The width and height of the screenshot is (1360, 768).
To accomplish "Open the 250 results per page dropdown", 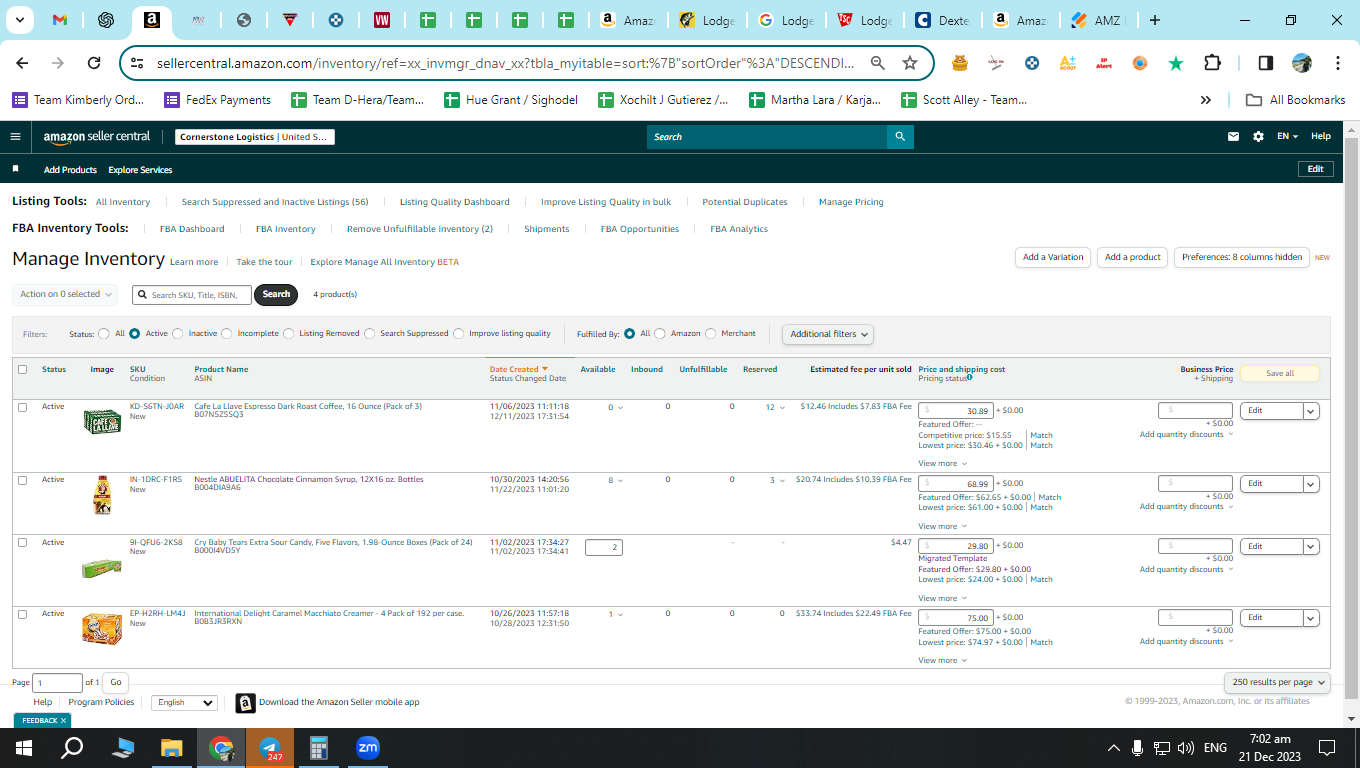I will [x=1277, y=682].
